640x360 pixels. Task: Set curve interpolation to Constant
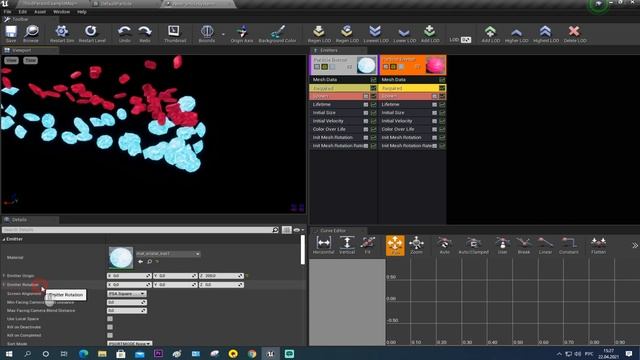pyautogui.click(x=569, y=245)
